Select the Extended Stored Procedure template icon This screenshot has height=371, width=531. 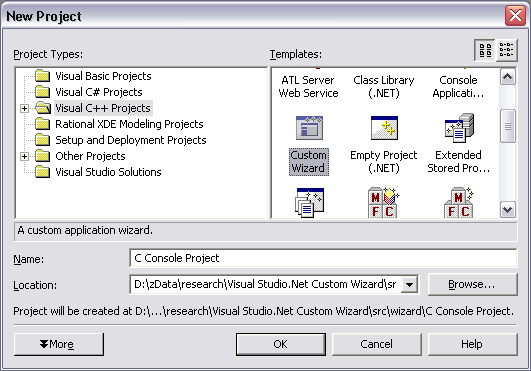(x=459, y=128)
